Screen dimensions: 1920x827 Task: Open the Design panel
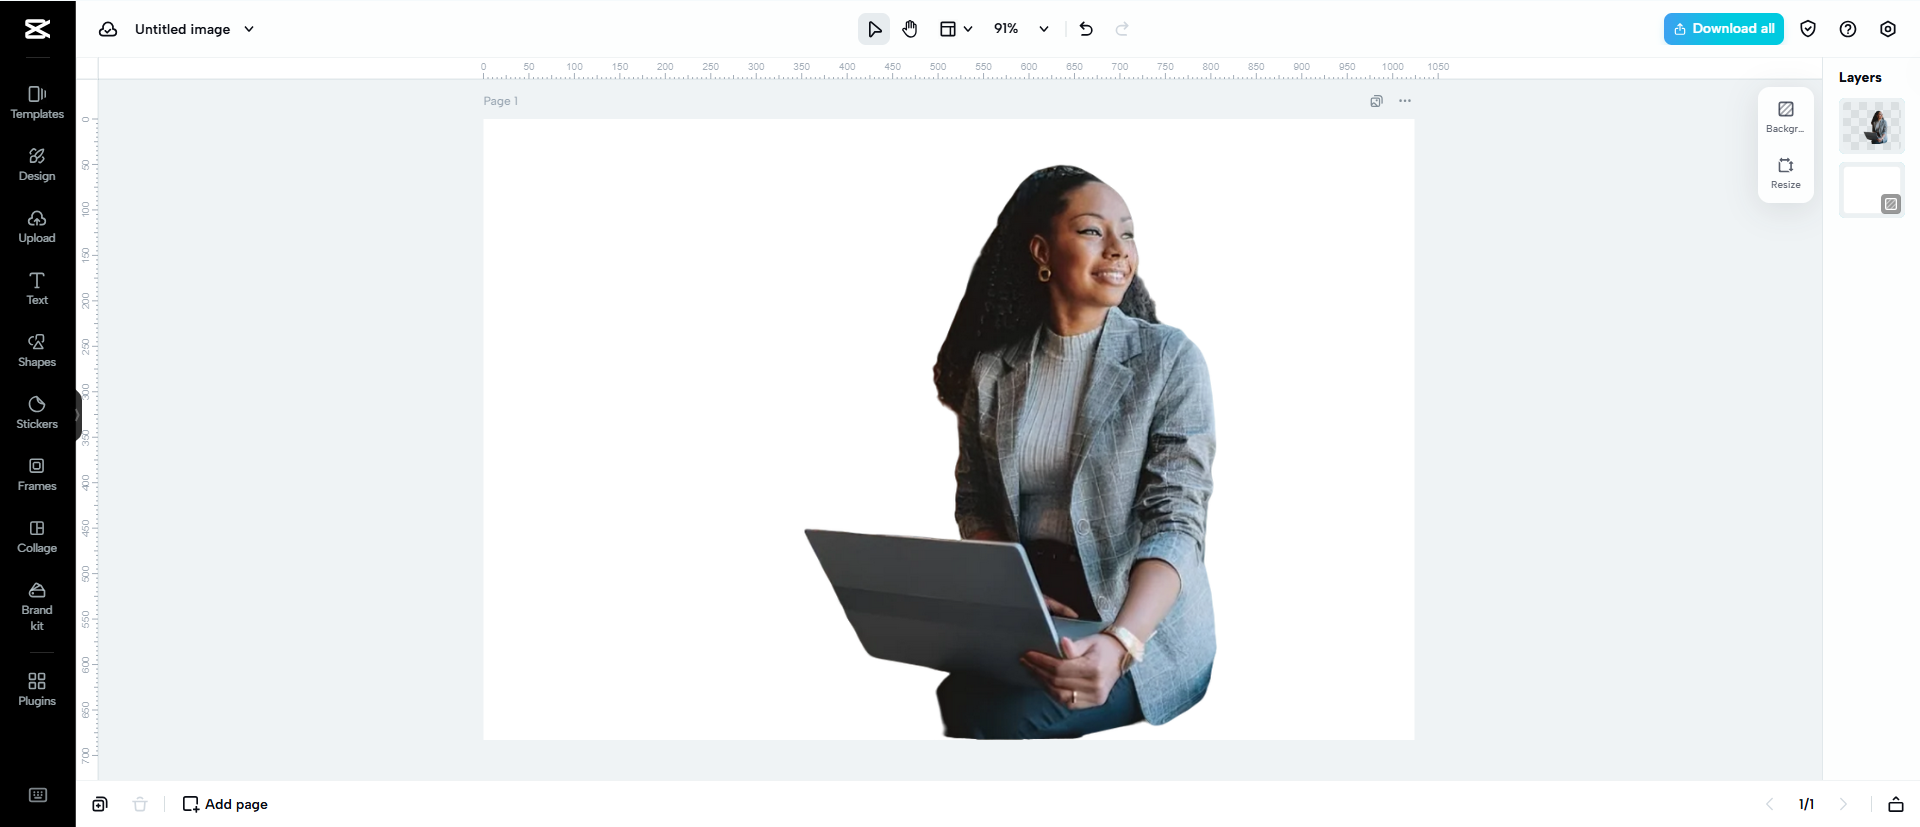click(x=37, y=164)
